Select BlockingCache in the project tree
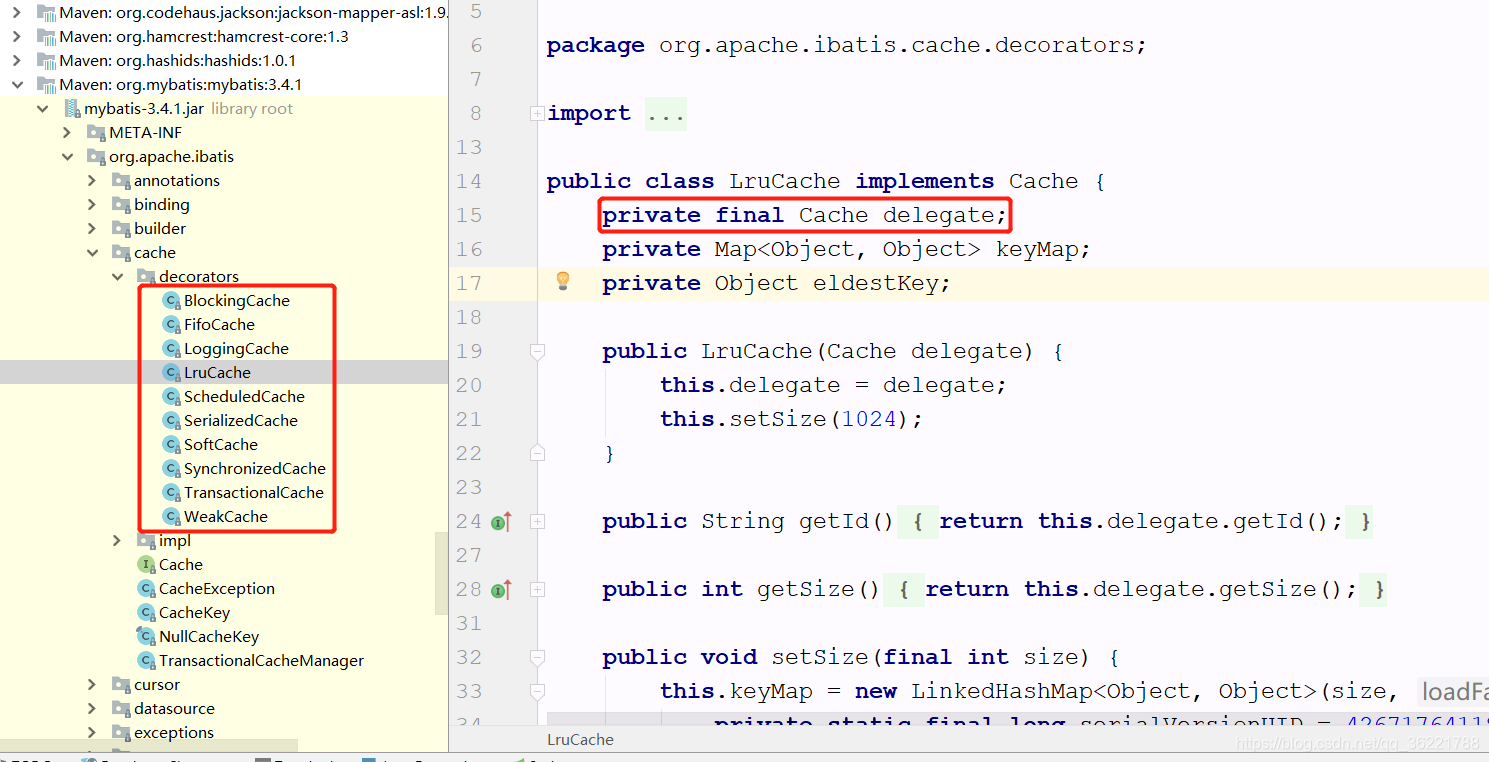The image size is (1489, 762). (237, 300)
